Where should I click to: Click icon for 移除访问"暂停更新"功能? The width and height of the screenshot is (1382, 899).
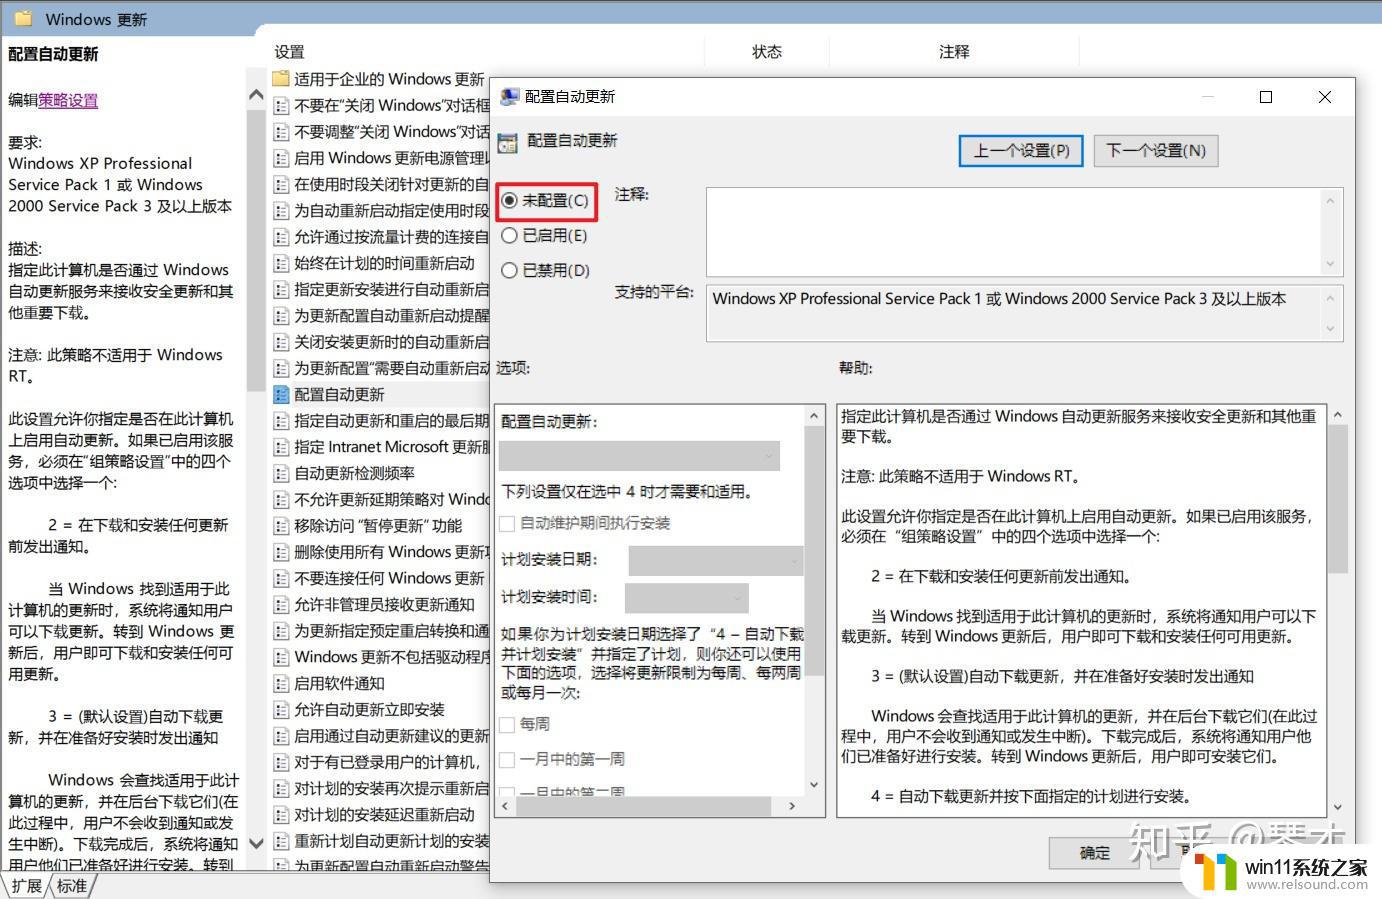[x=281, y=526]
